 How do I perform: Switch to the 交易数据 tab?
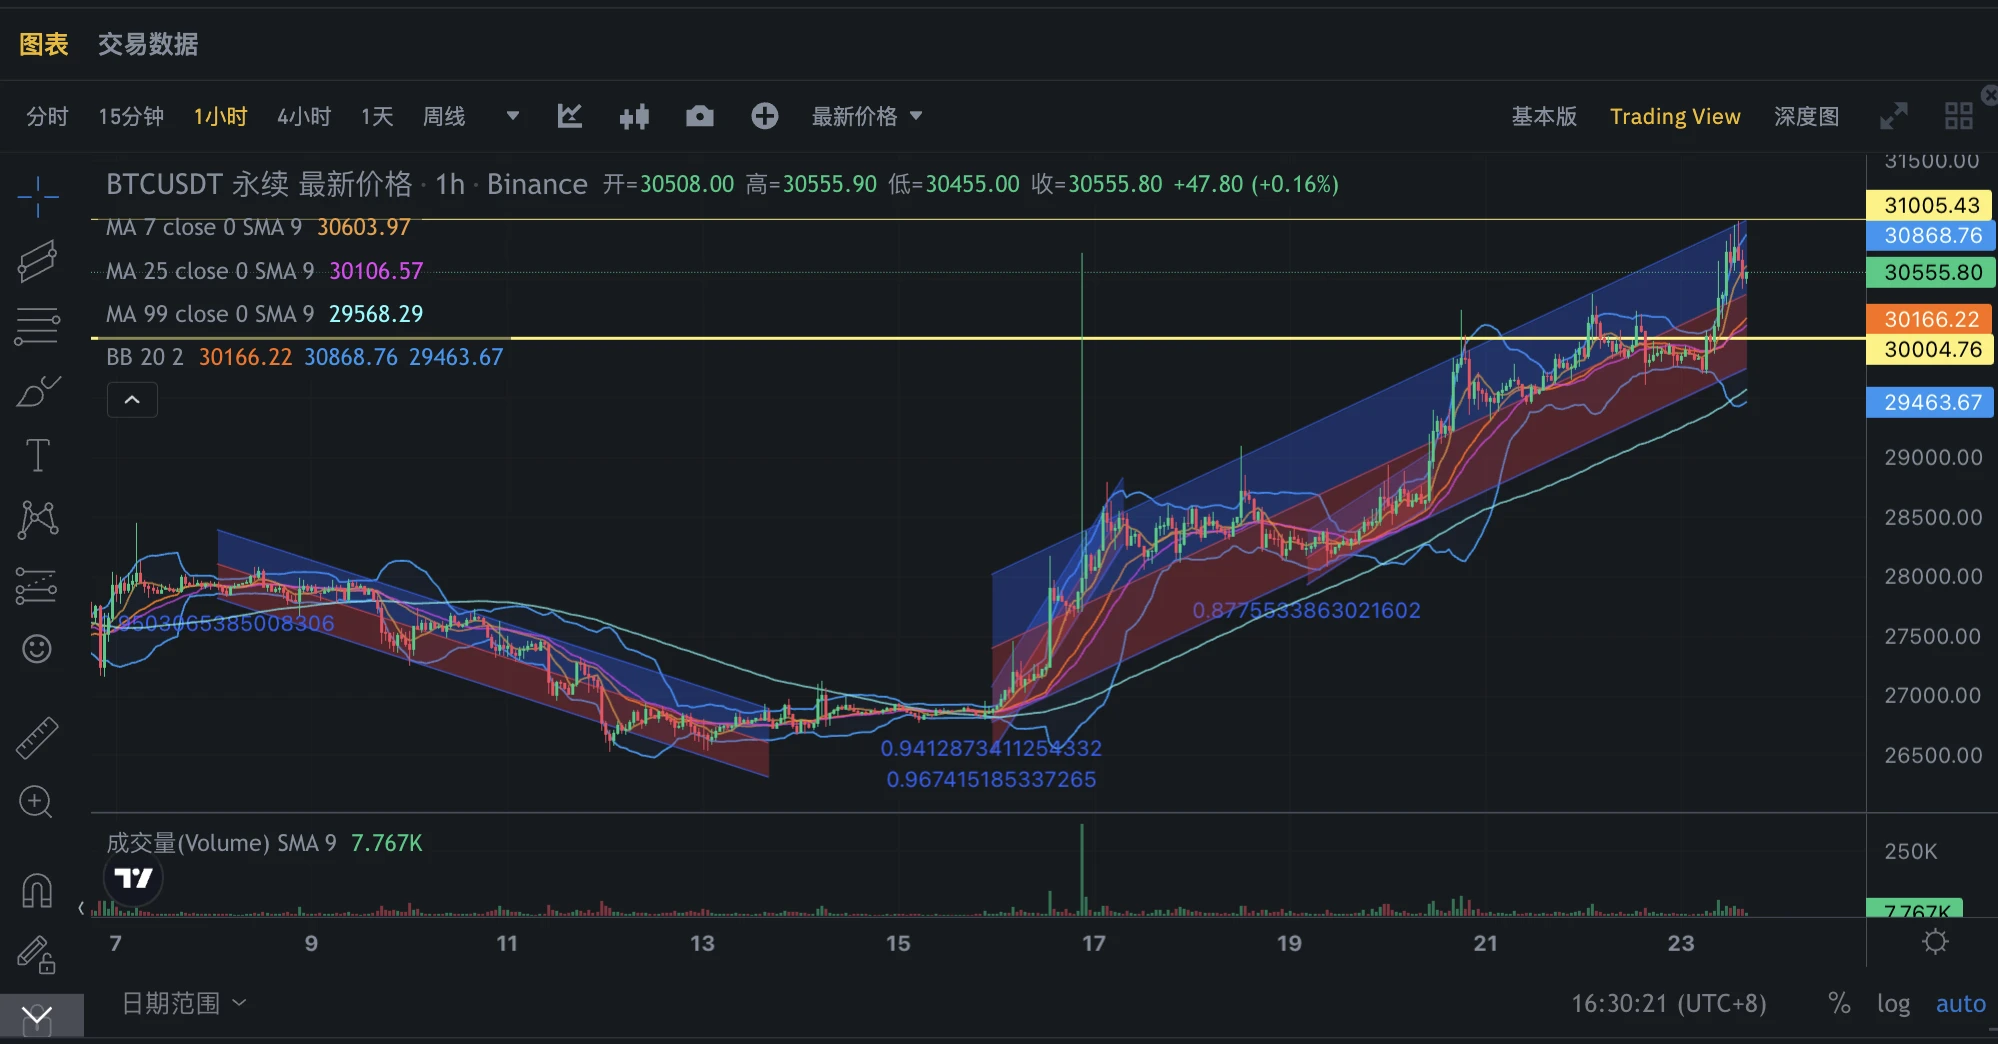click(148, 44)
